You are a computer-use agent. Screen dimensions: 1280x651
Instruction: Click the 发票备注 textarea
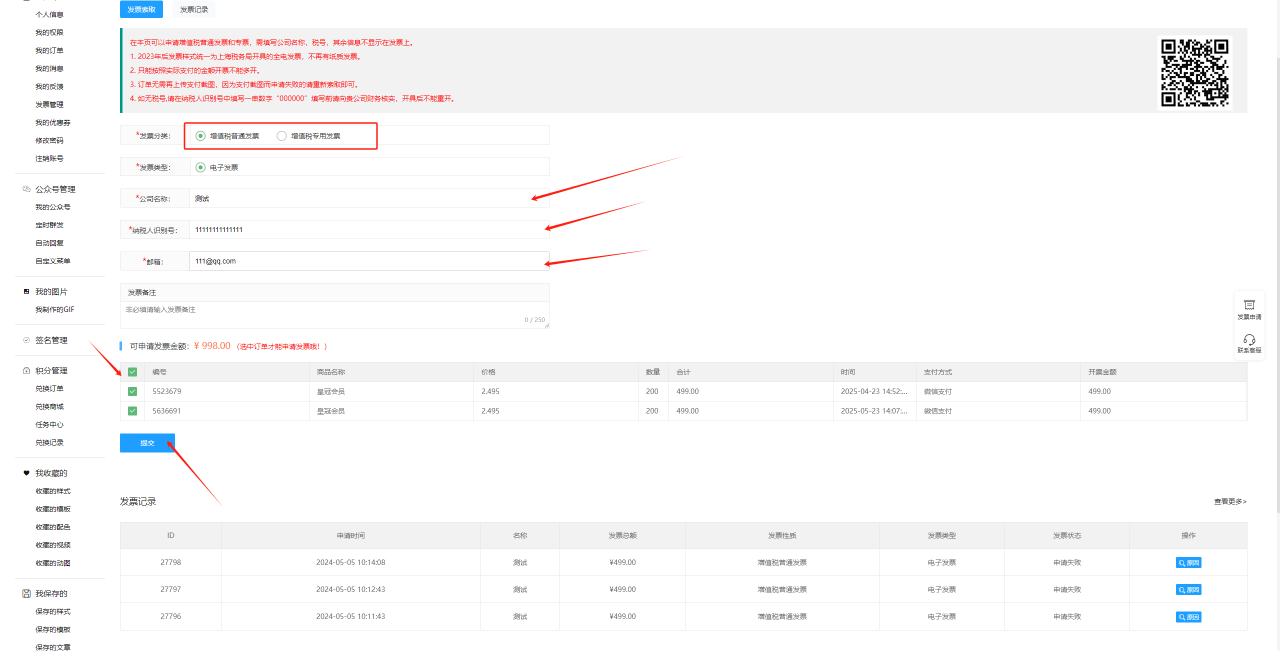(335, 313)
